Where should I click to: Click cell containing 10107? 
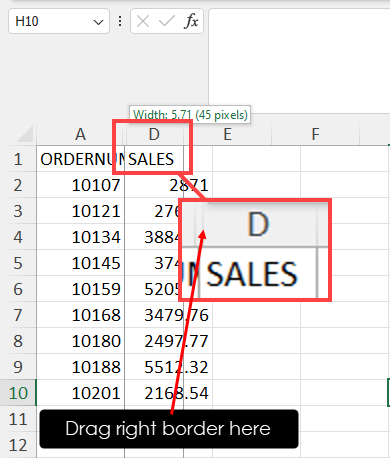(80, 185)
